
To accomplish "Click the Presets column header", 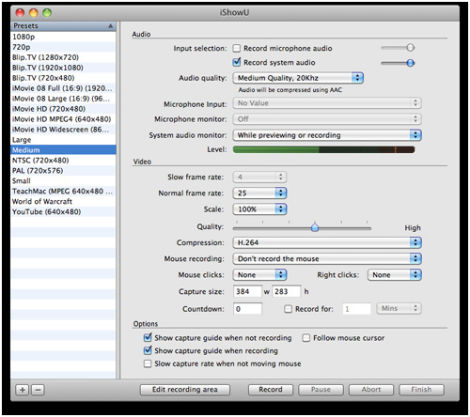I will pyautogui.click(x=63, y=26).
